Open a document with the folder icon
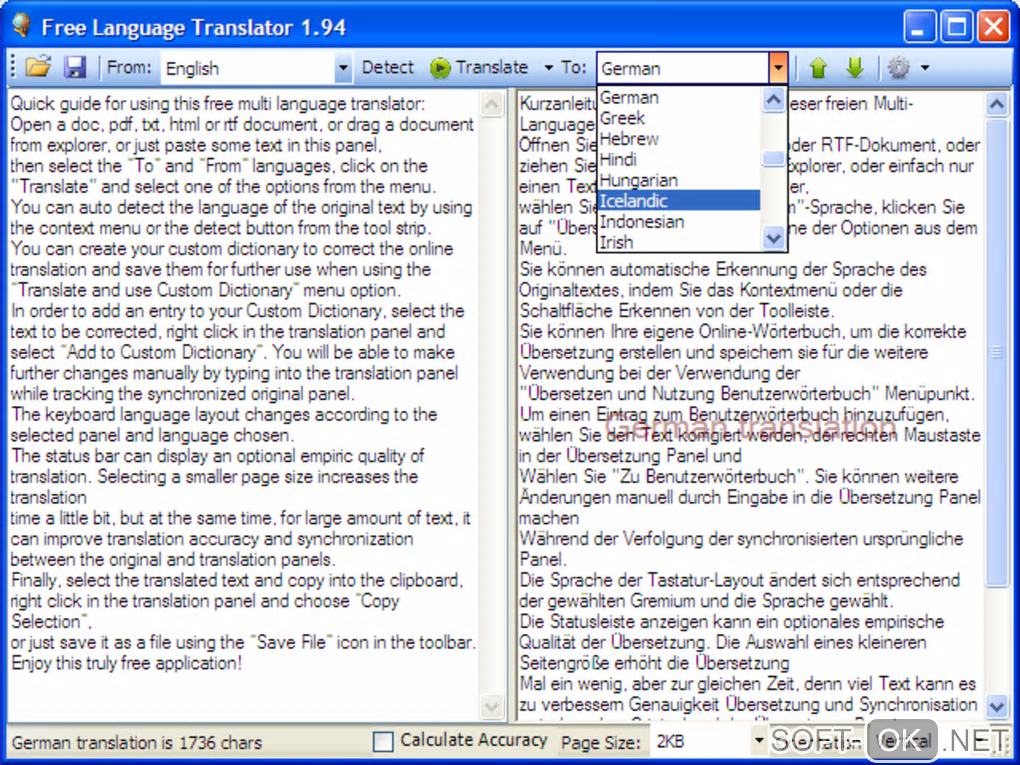The height and width of the screenshot is (765, 1020). coord(38,67)
